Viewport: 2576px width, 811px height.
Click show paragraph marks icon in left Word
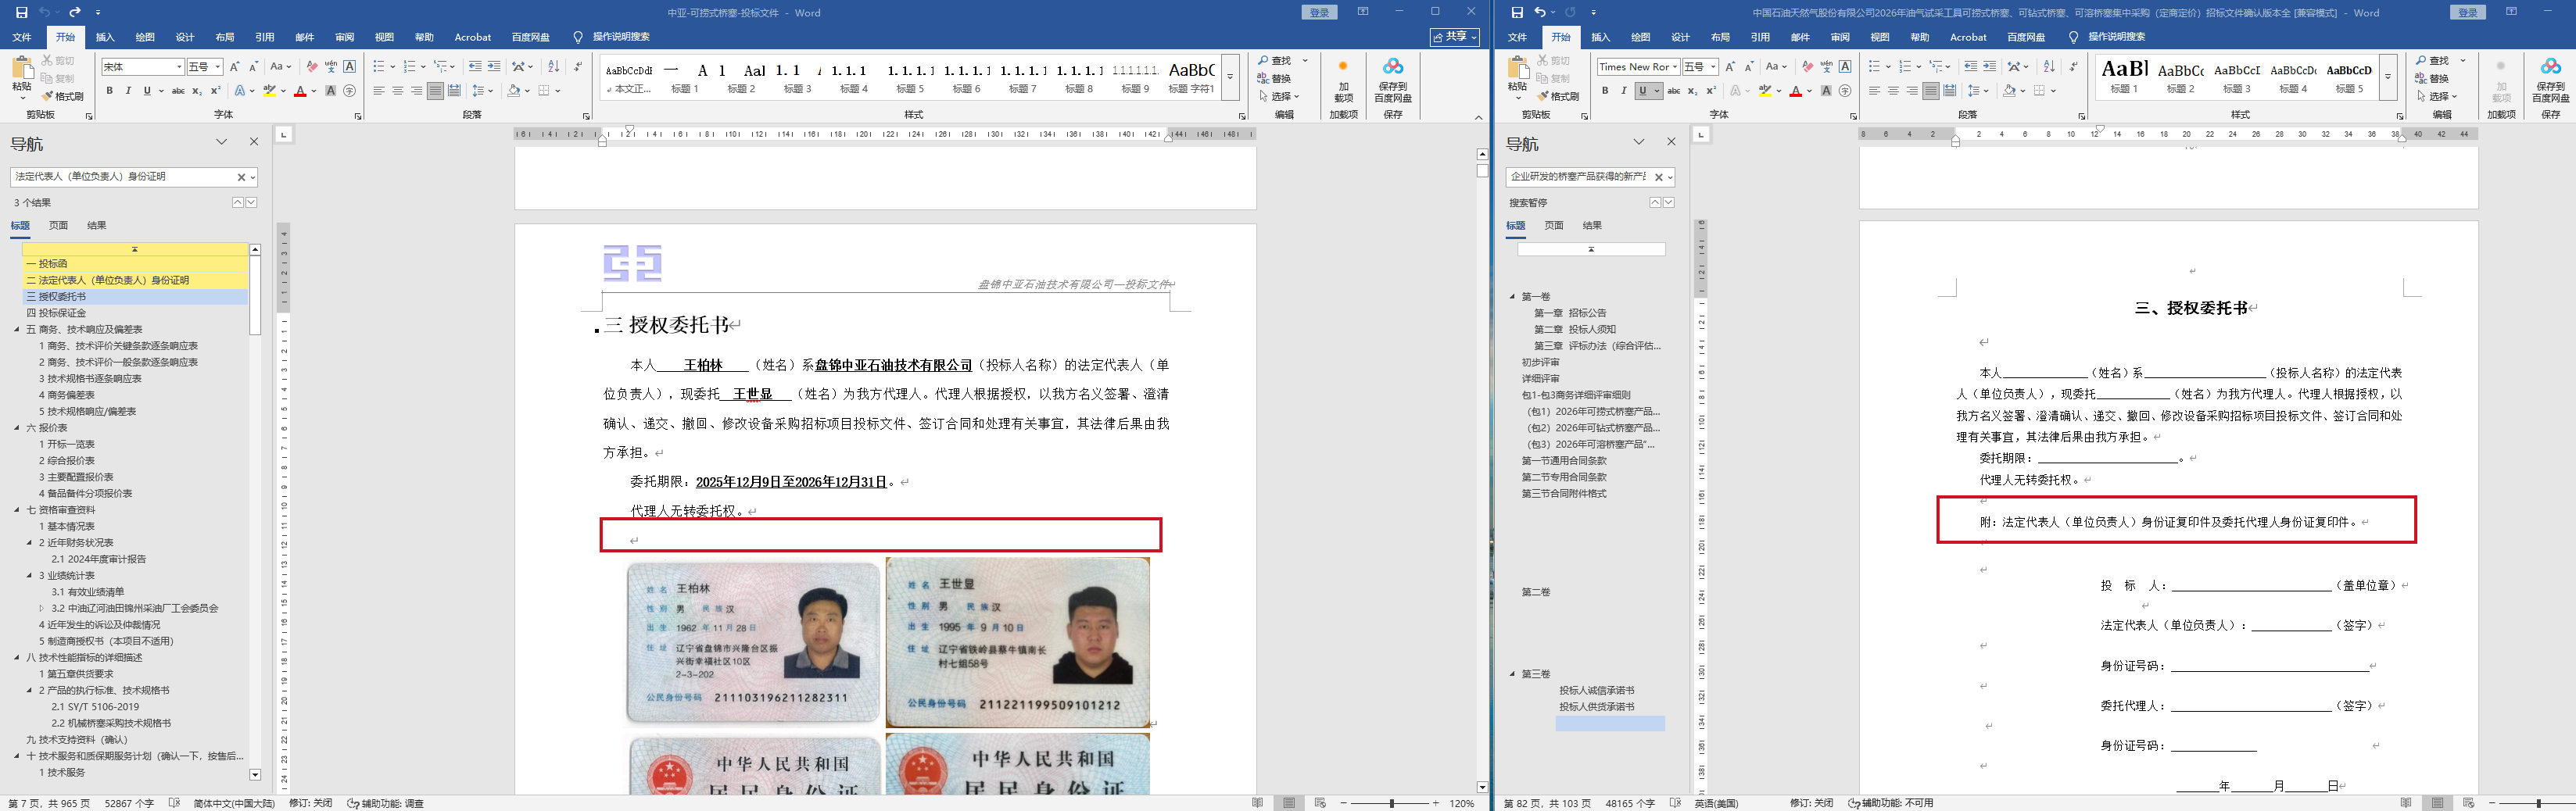pyautogui.click(x=578, y=67)
